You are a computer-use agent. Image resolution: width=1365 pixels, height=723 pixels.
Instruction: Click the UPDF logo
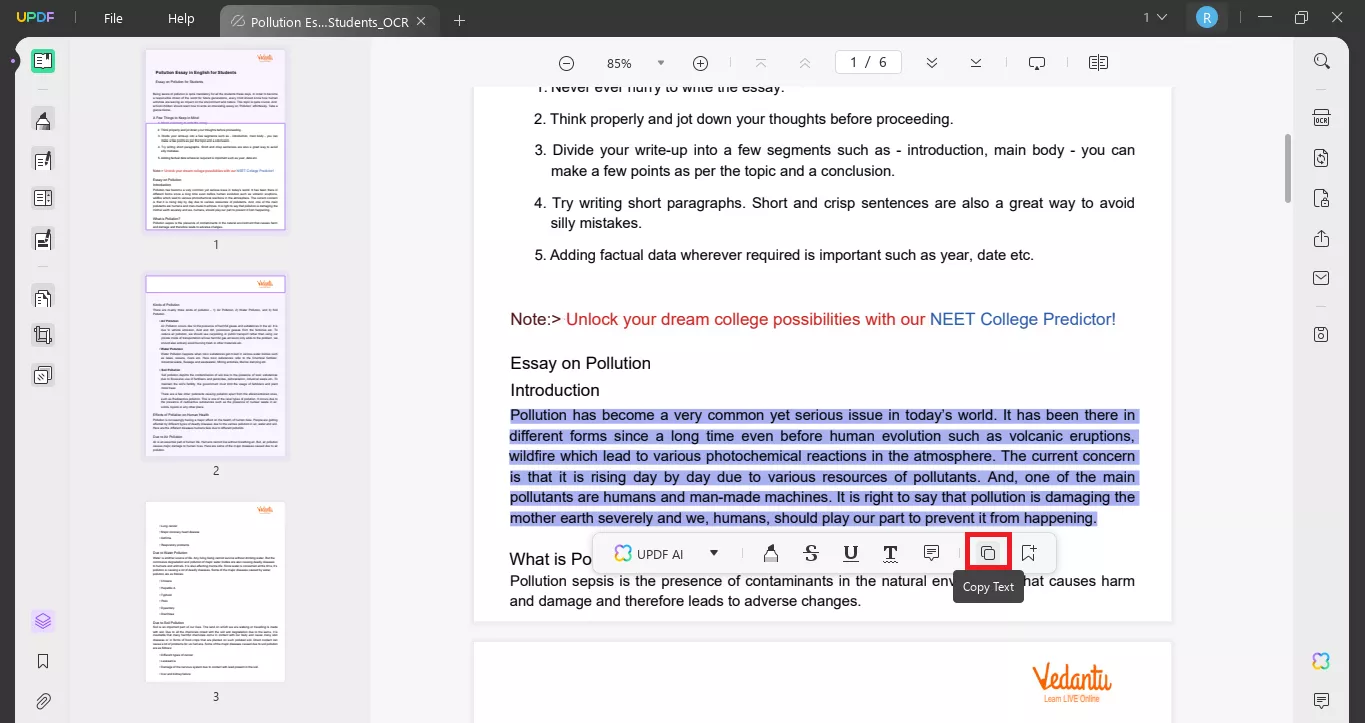(x=33, y=18)
